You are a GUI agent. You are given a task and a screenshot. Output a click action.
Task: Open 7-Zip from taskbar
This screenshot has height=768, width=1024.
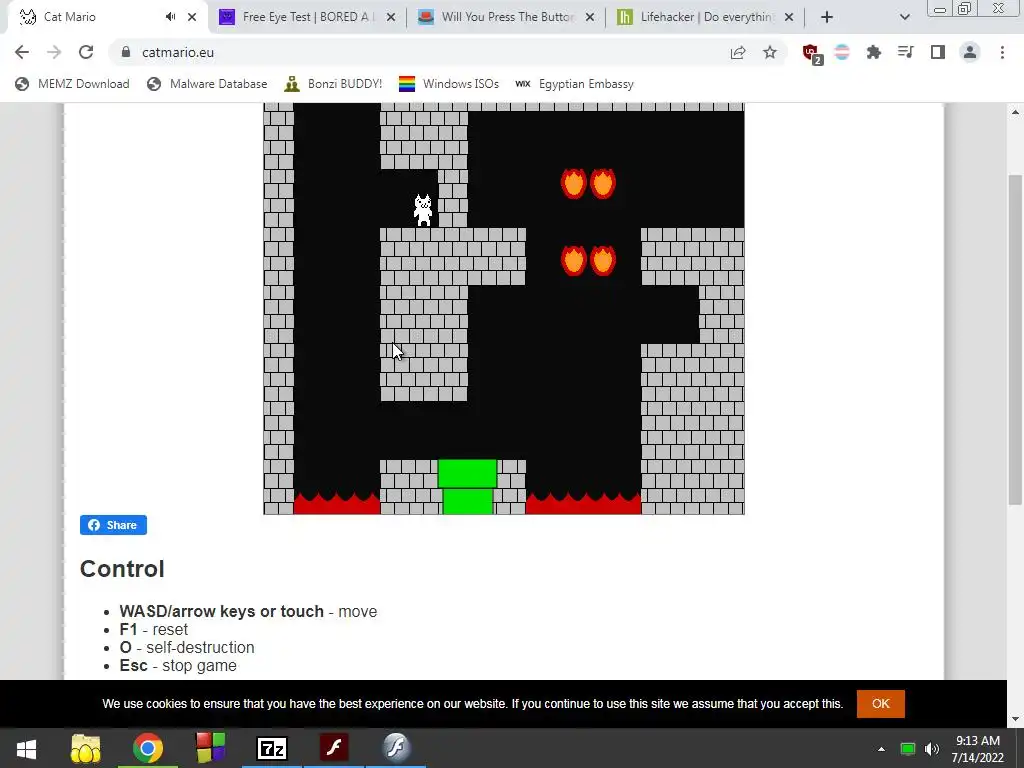(272, 748)
